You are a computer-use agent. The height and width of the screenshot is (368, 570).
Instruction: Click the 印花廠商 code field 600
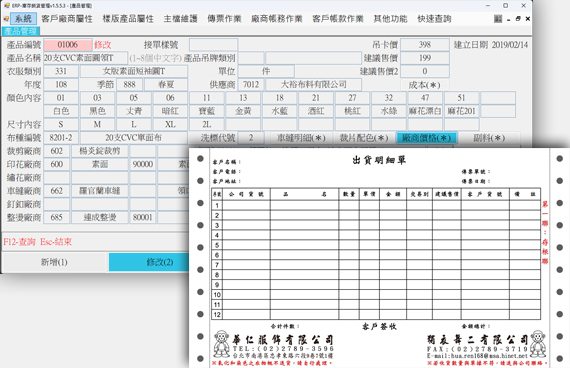pos(56,164)
